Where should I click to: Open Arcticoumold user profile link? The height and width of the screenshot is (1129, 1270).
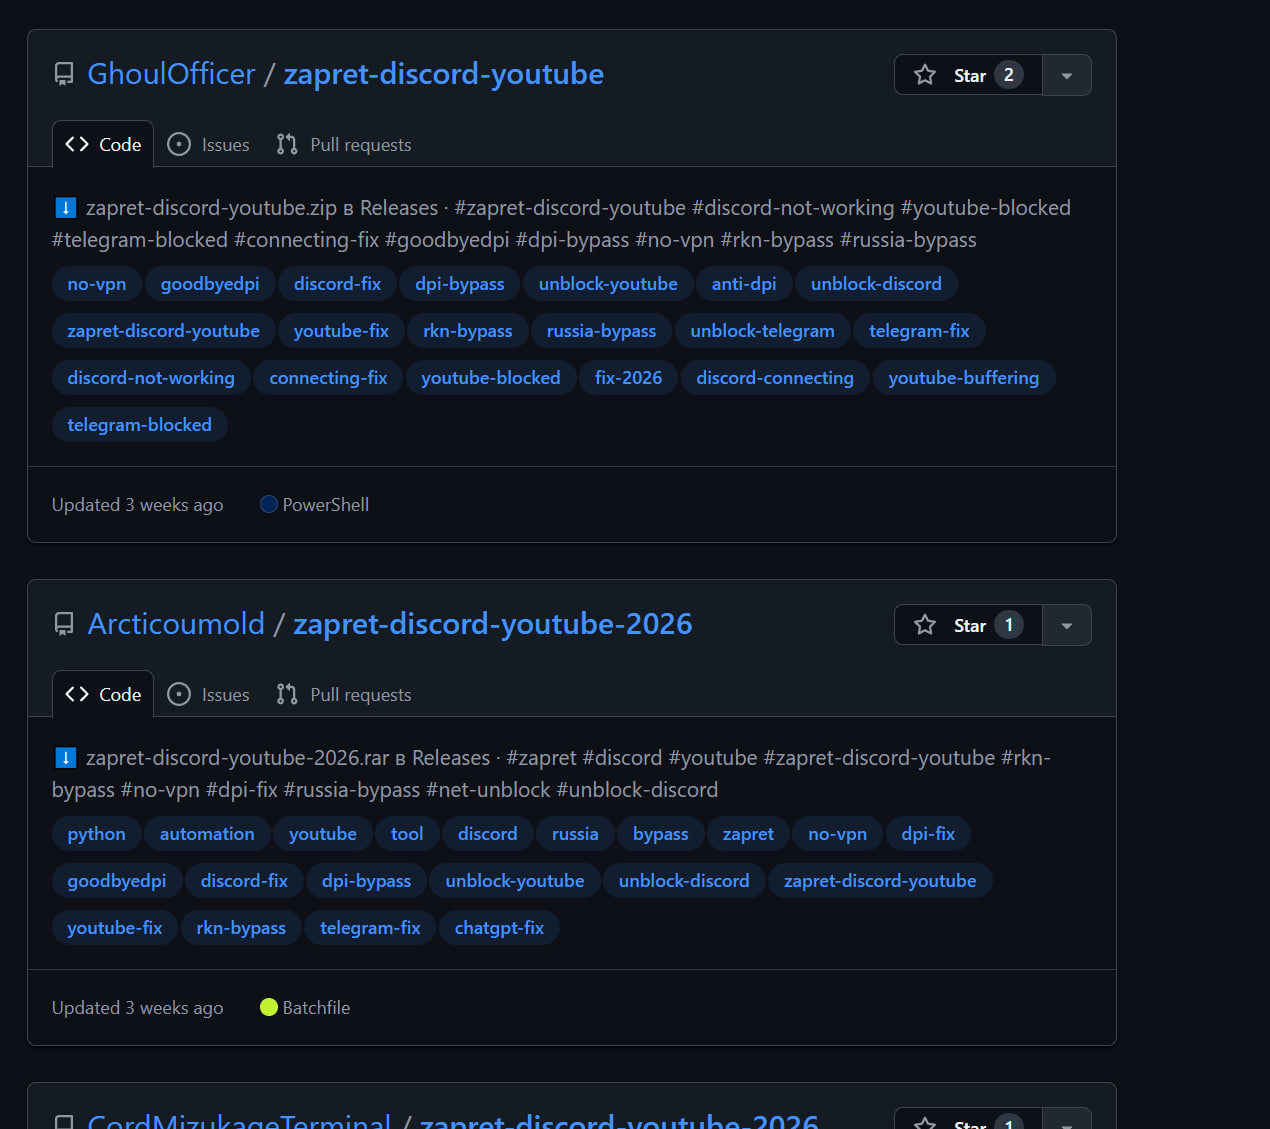click(x=176, y=624)
